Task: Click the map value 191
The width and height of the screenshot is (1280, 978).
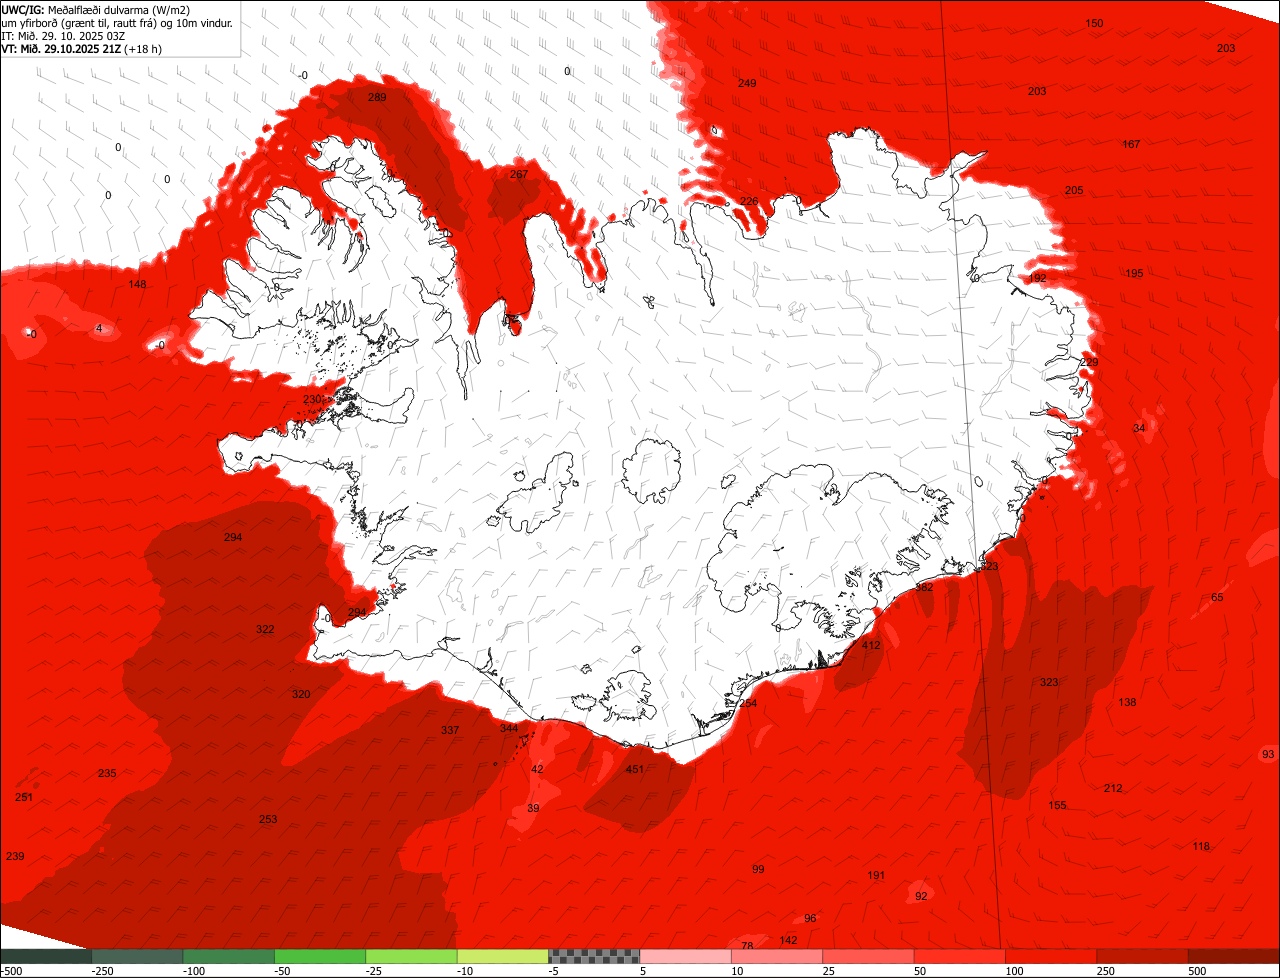Action: 876,875
